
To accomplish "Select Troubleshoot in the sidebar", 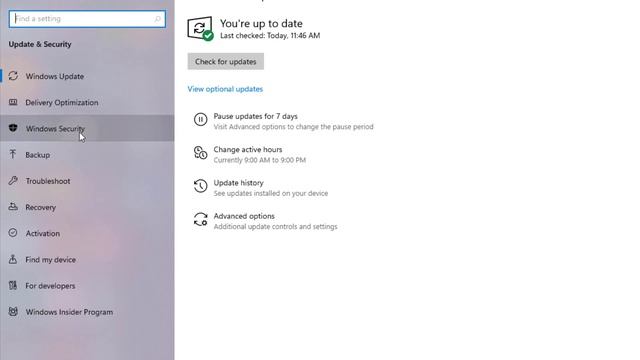I will [87, 180].
